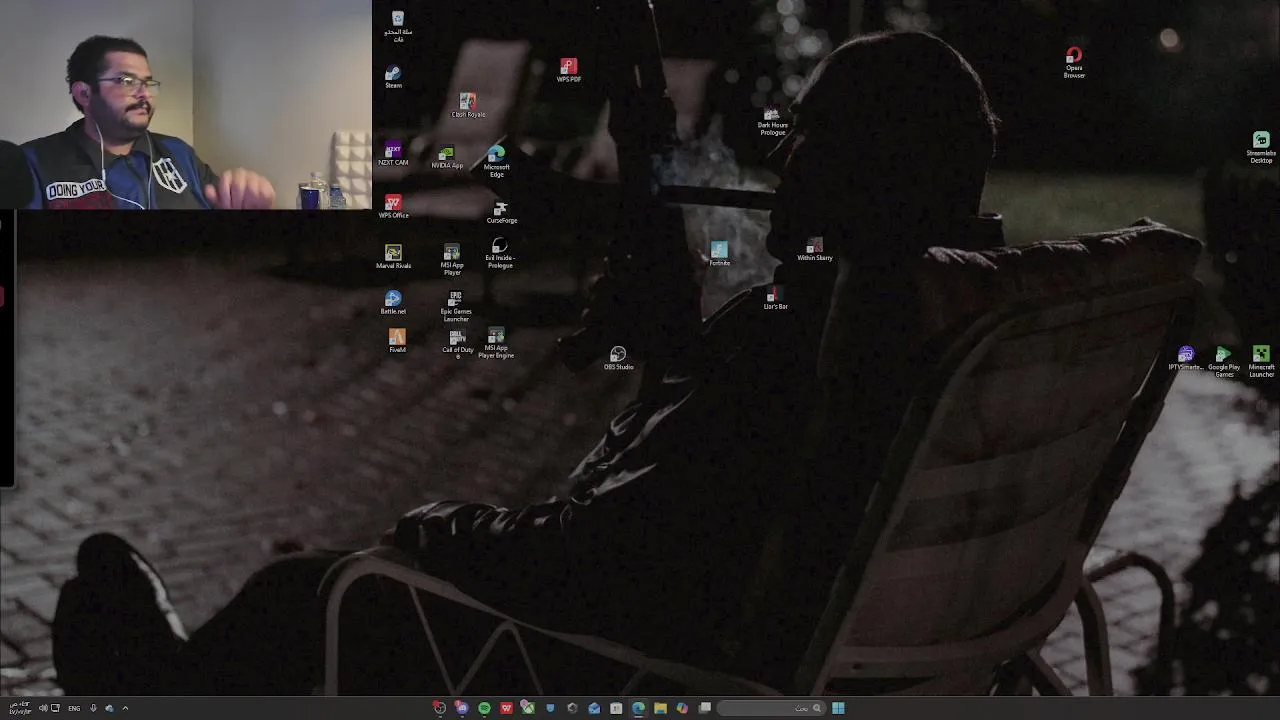Select the Battle.net desktop icon
Image resolution: width=1280 pixels, height=720 pixels.
coord(393,303)
